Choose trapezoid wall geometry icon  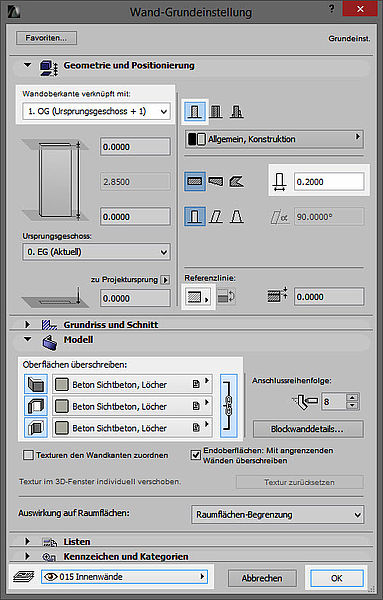click(216, 181)
